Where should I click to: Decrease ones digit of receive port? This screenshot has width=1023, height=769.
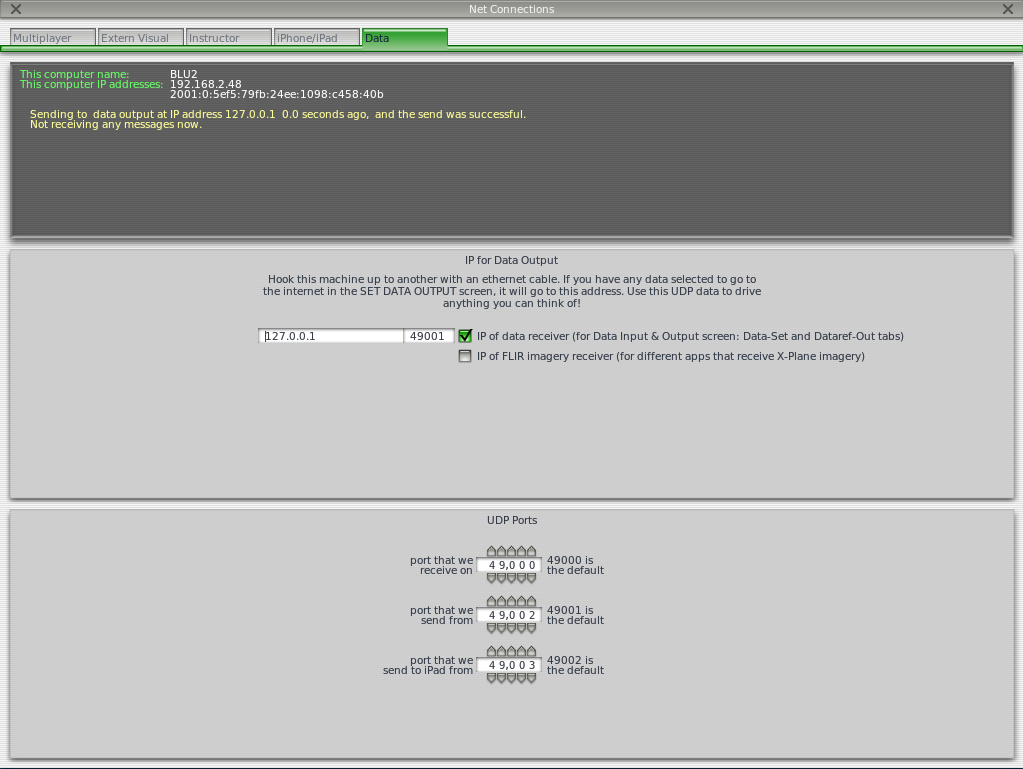click(x=531, y=578)
